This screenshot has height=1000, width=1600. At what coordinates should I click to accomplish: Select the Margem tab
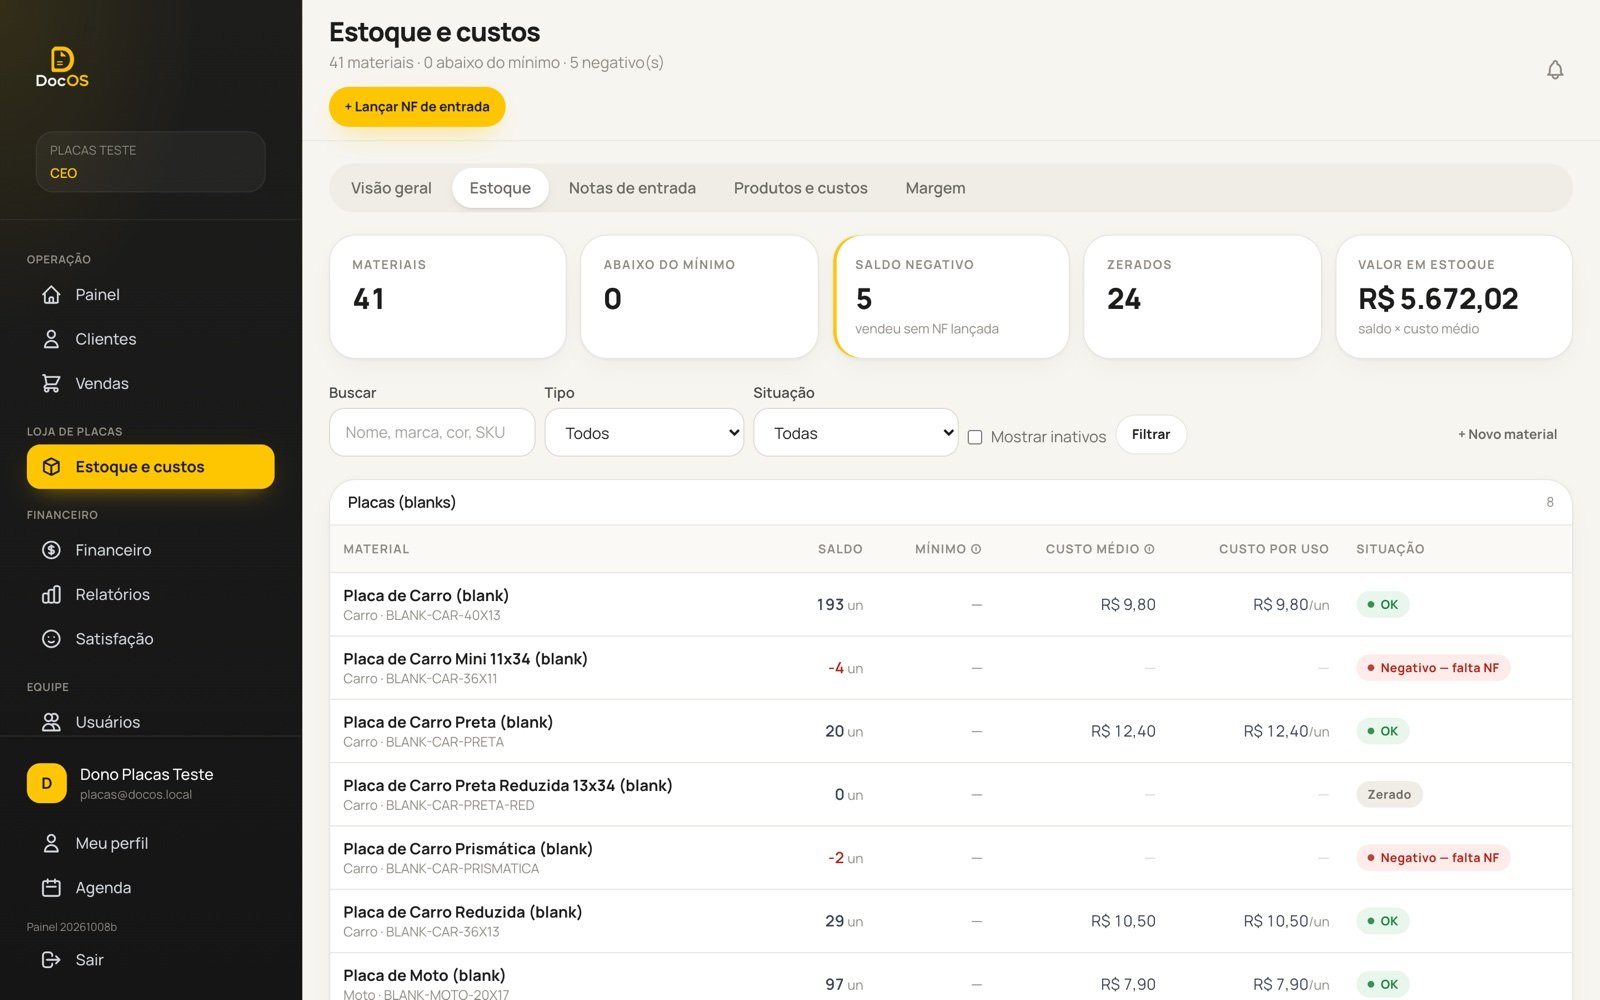click(935, 188)
